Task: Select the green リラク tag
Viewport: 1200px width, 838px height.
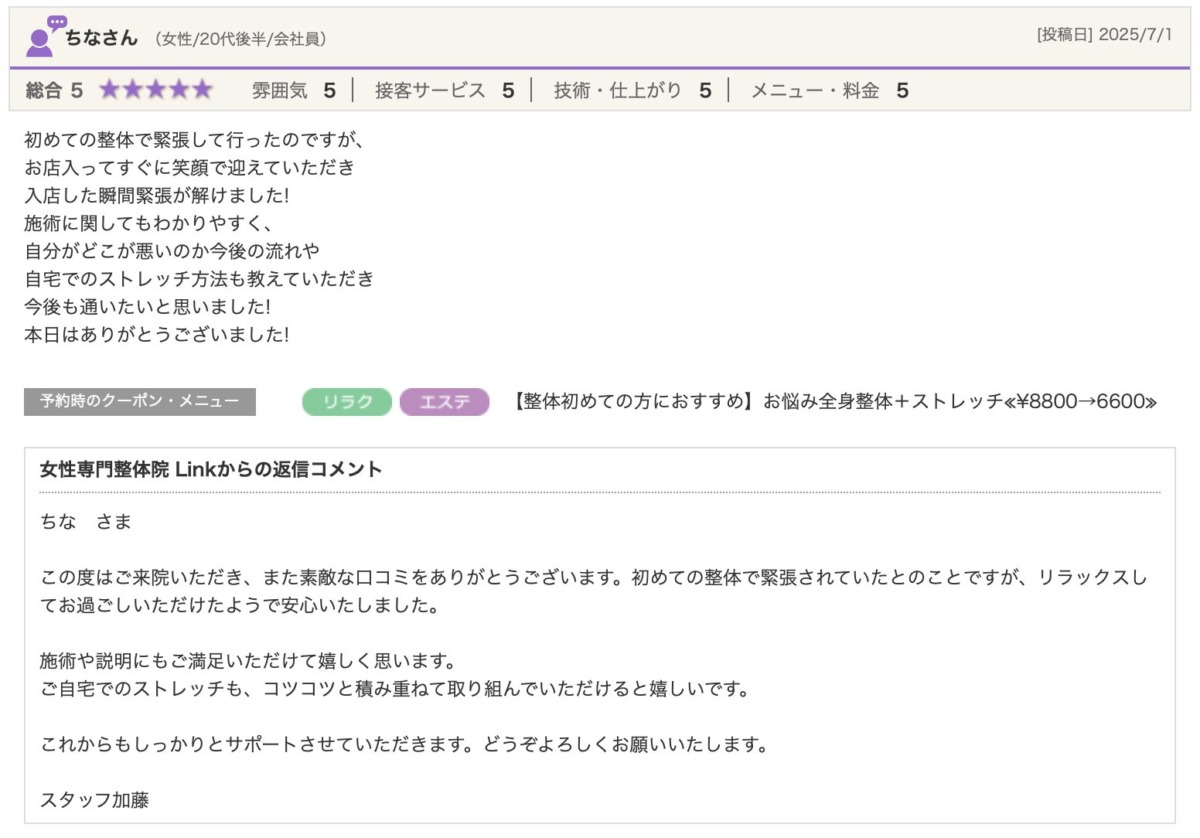Action: 347,402
